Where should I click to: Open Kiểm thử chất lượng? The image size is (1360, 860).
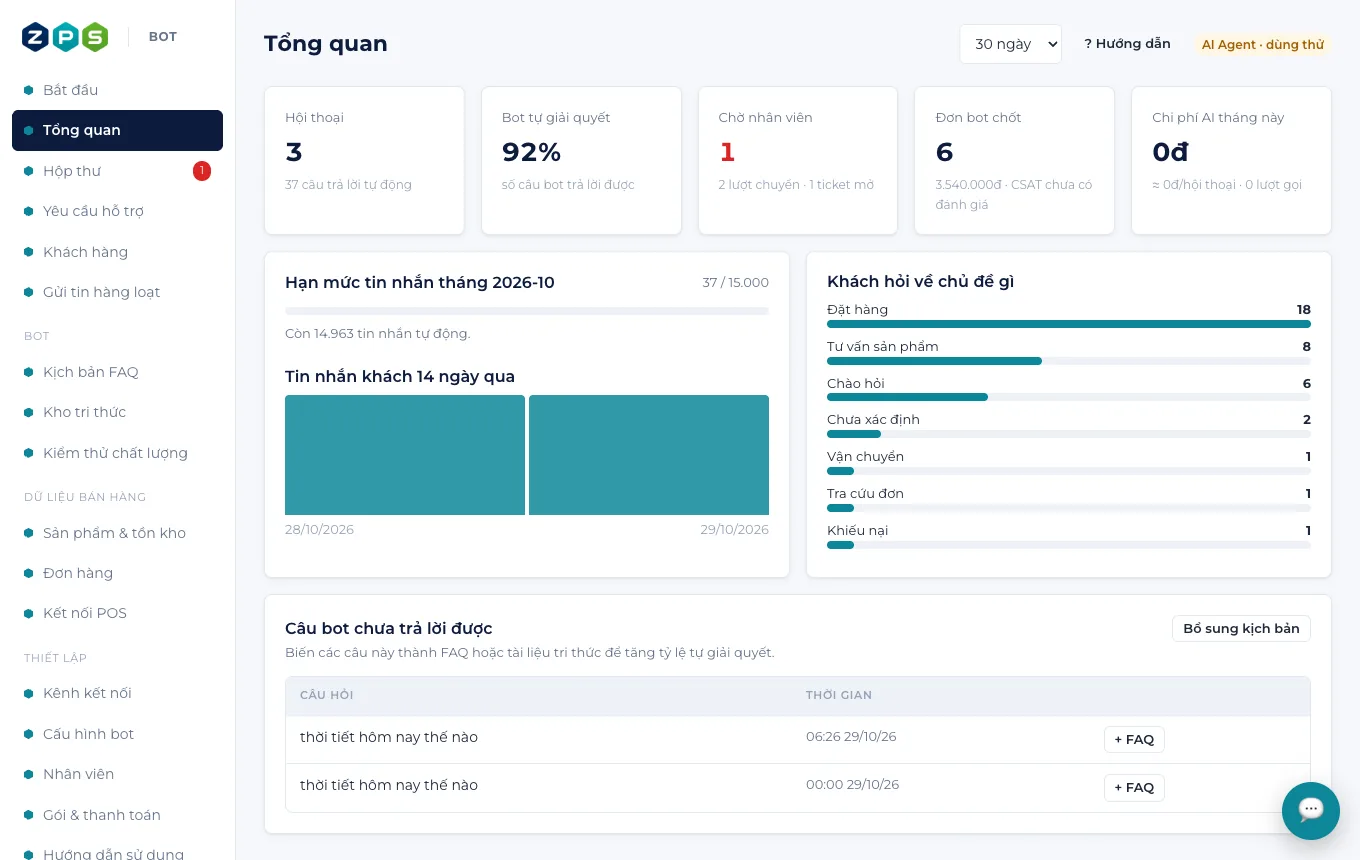click(117, 453)
